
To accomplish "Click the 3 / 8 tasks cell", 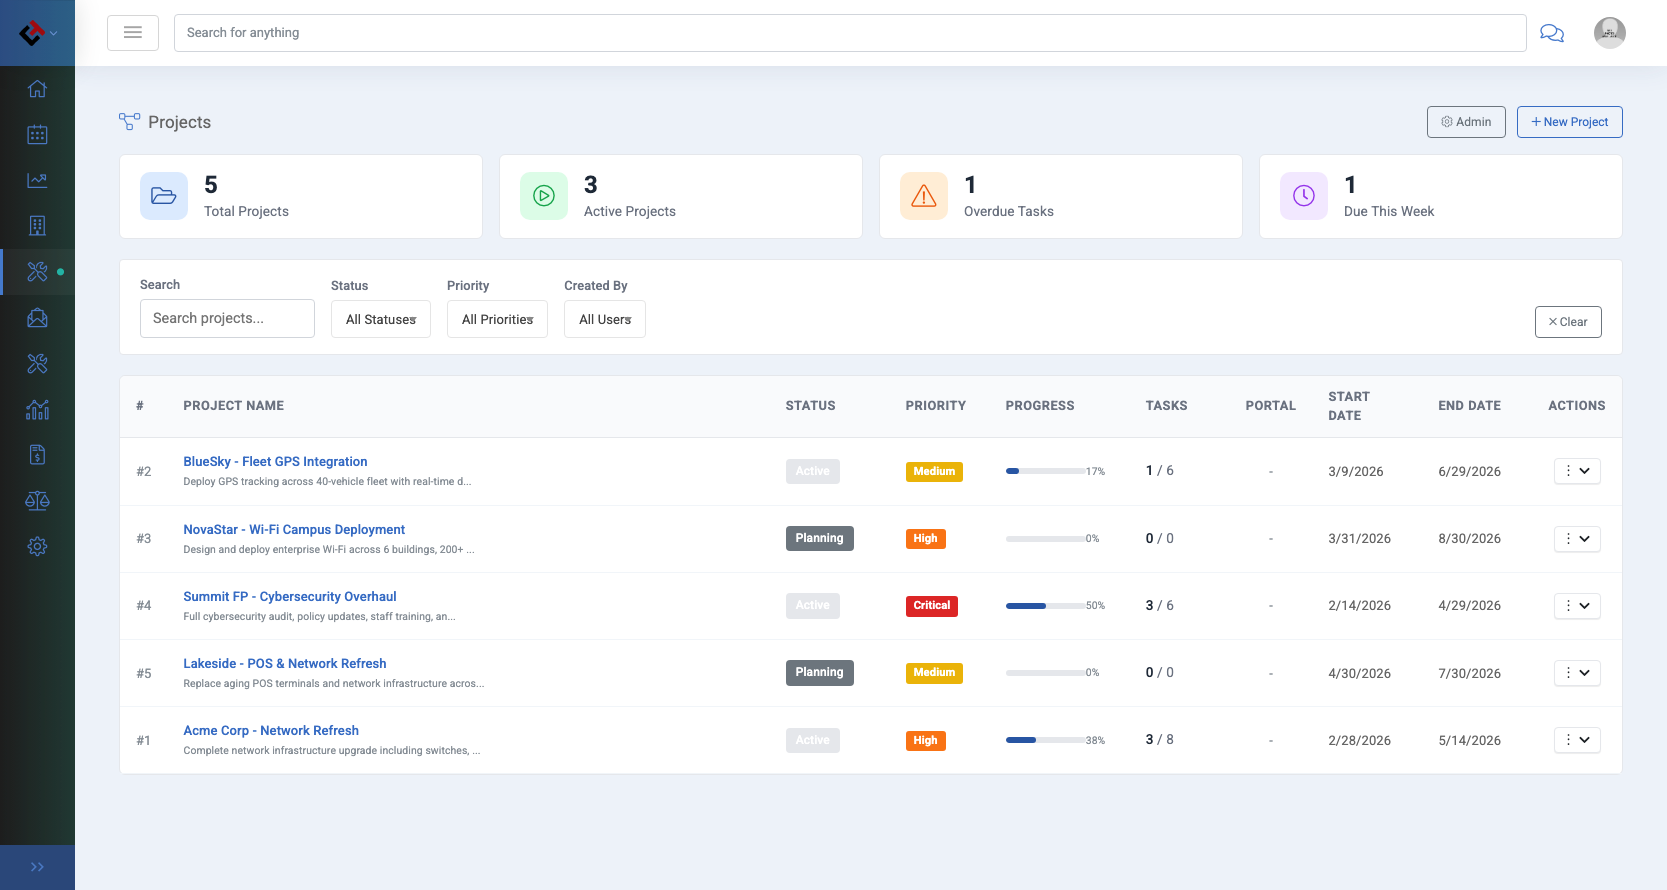I will click(x=1160, y=740).
